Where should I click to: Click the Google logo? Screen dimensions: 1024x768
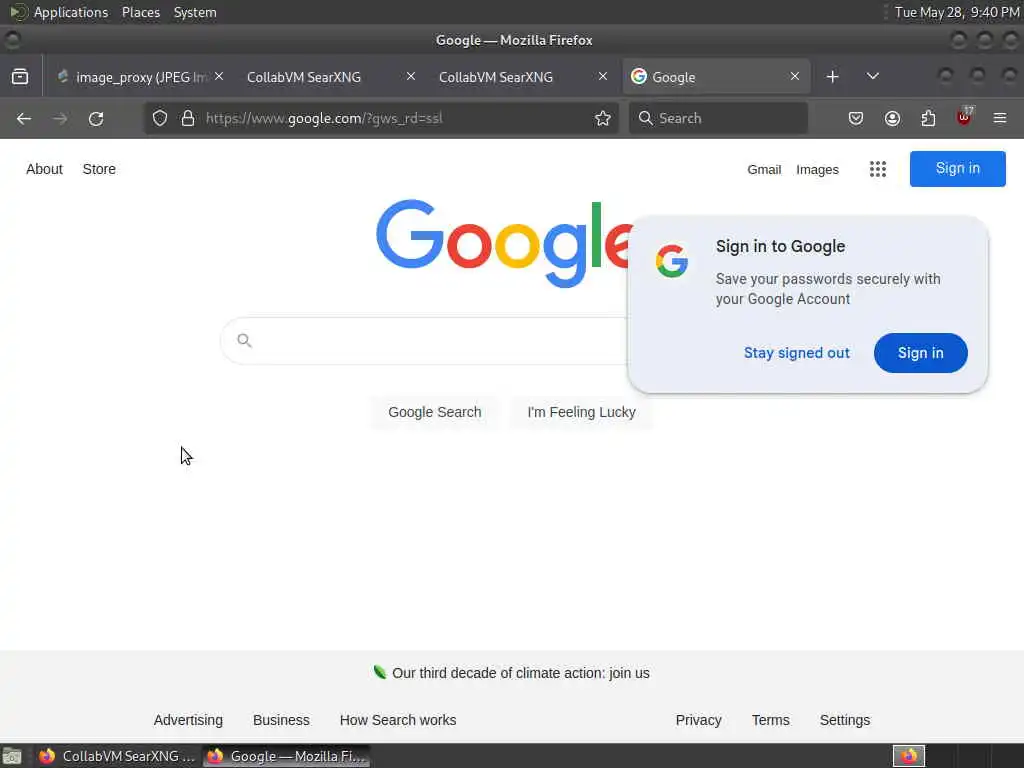click(x=504, y=243)
